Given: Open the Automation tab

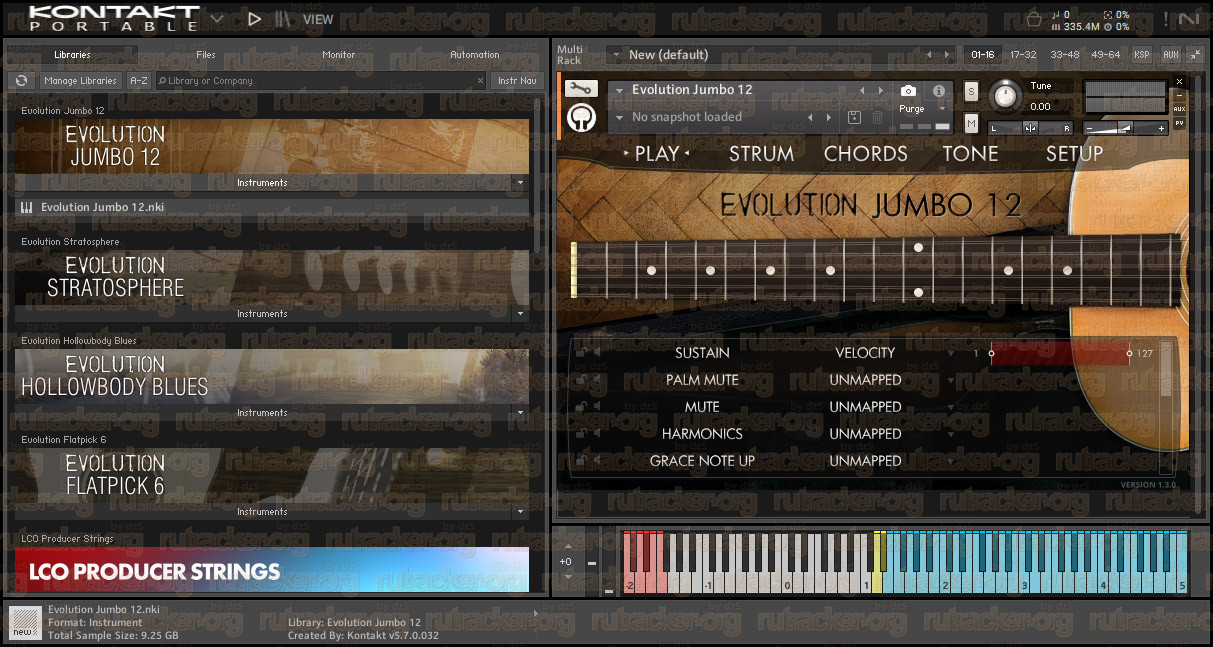Looking at the screenshot, I should click(x=474, y=55).
